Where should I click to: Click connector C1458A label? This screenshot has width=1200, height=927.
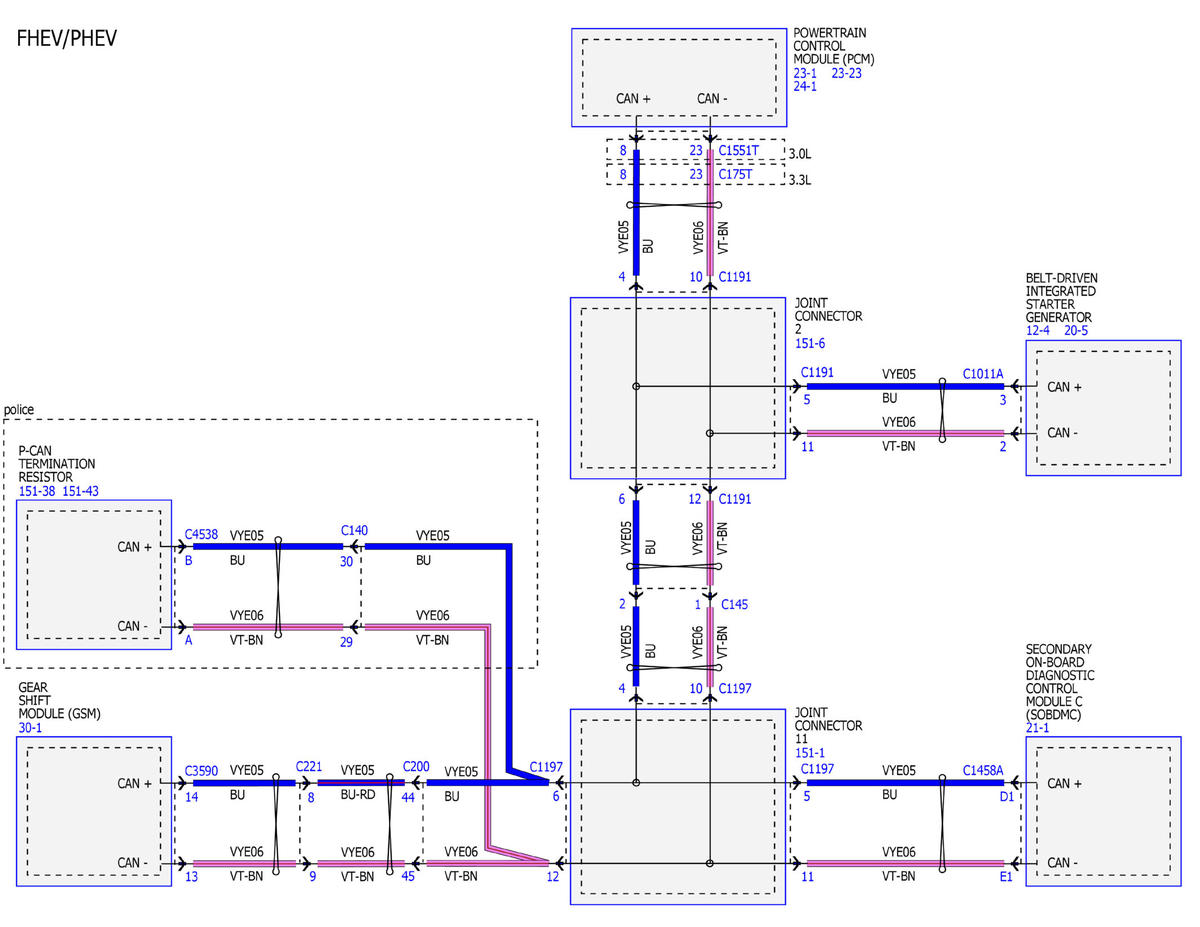(983, 770)
